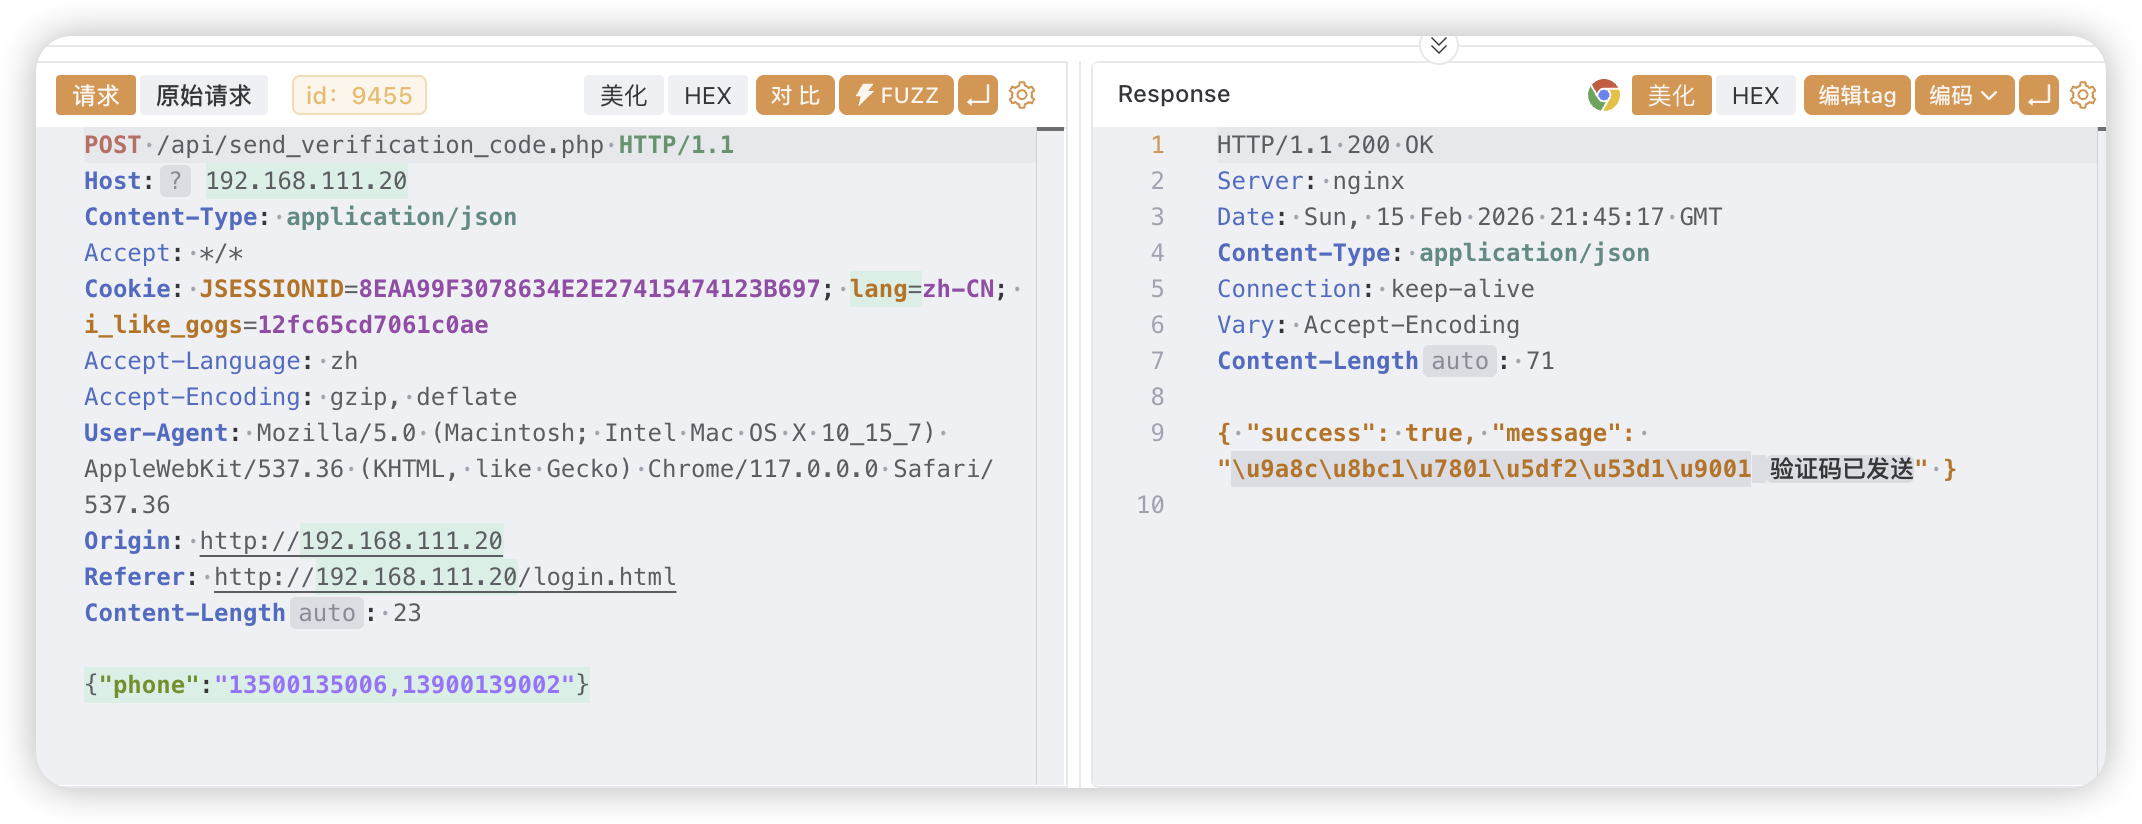Click the 编辑tag button
Screen dimensions: 2142x824
(x=1857, y=95)
